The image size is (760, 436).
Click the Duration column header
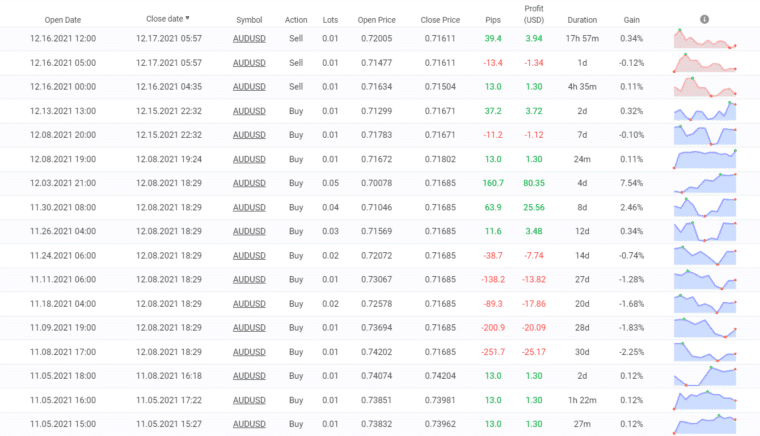(x=582, y=19)
